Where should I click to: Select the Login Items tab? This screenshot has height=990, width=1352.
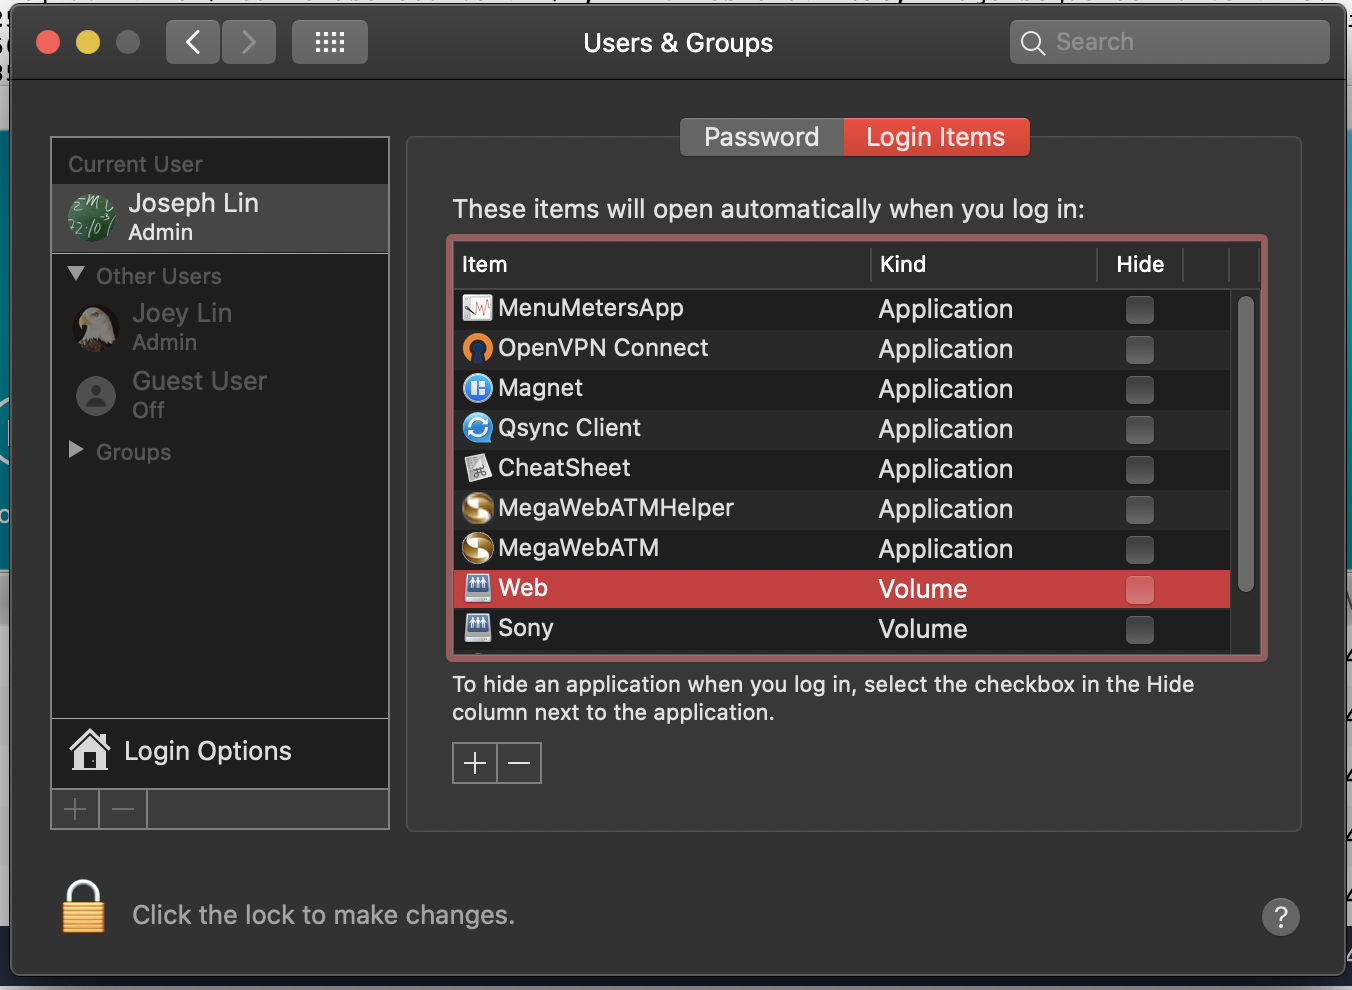coord(935,137)
